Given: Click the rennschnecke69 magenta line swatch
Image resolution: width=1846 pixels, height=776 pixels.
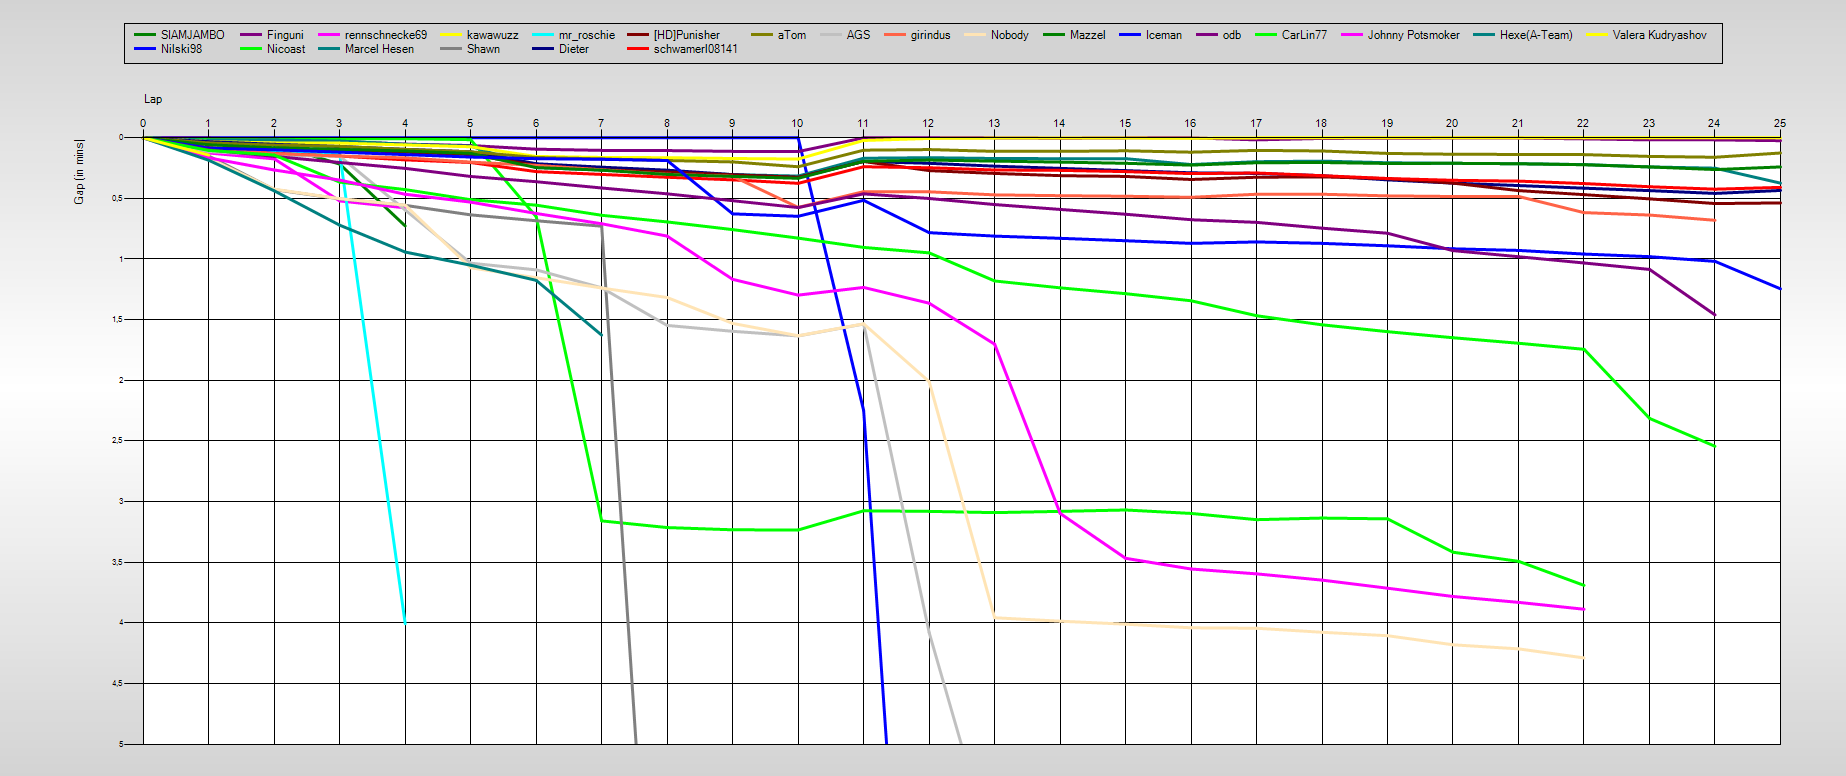Looking at the screenshot, I should pyautogui.click(x=329, y=35).
